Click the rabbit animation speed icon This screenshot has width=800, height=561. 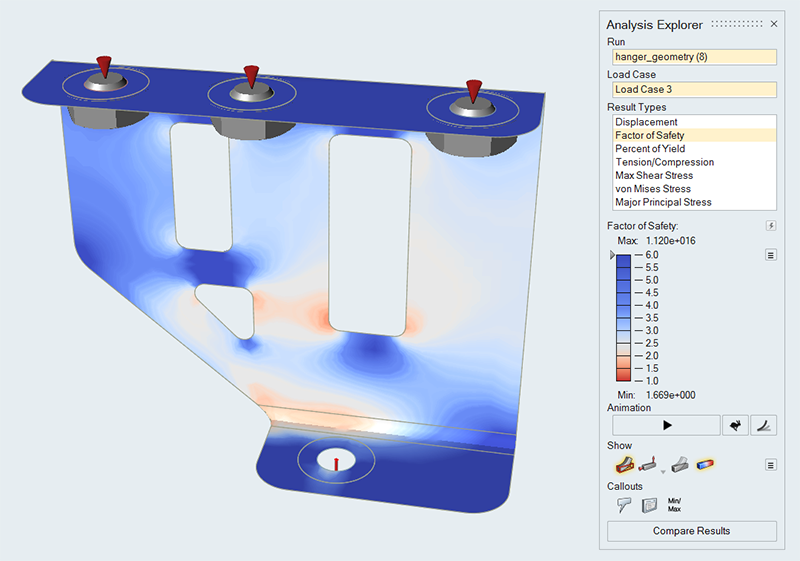click(735, 425)
